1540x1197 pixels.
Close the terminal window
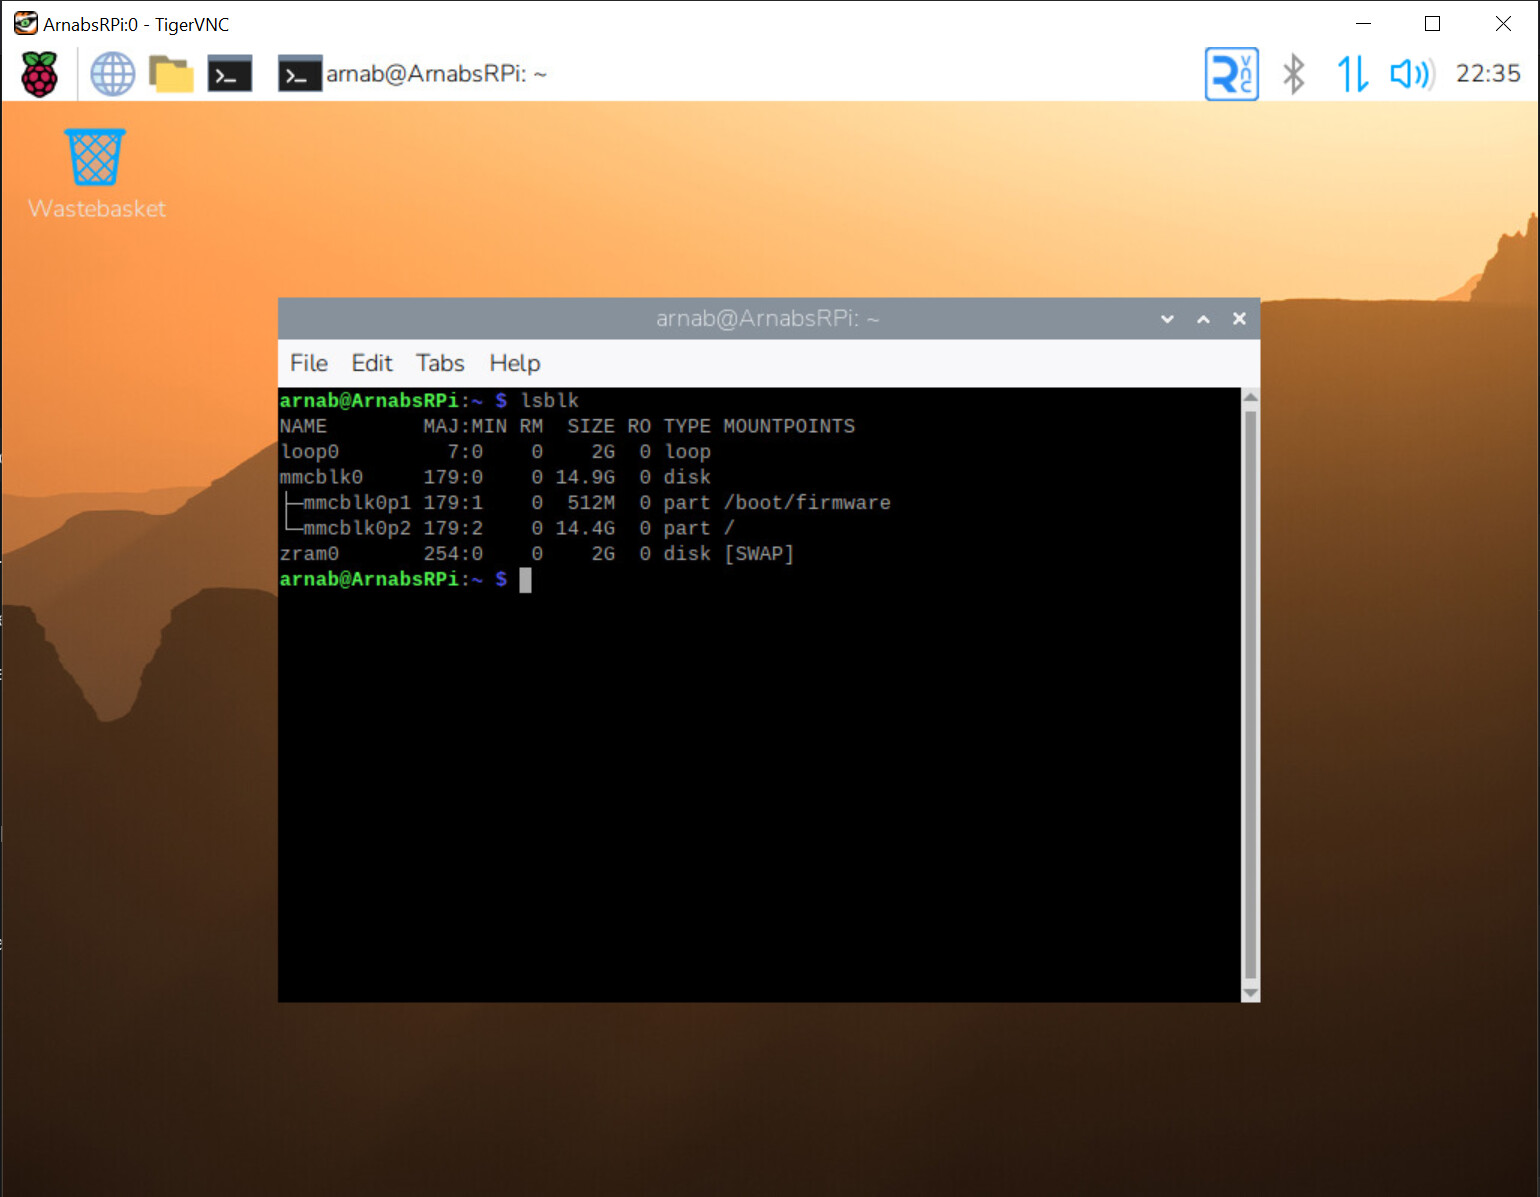[x=1239, y=319]
